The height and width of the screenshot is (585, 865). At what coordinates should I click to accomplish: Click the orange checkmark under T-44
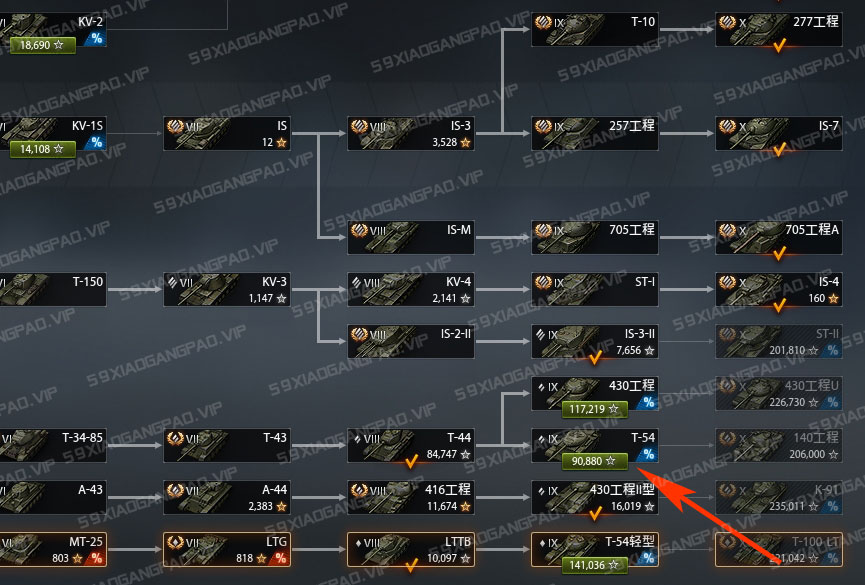tap(411, 461)
